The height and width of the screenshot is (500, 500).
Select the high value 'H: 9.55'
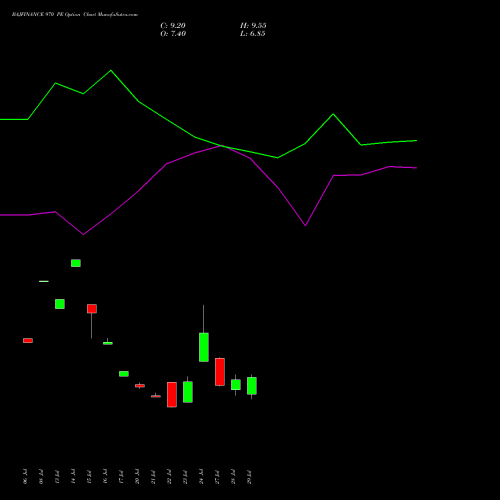pyautogui.click(x=253, y=26)
